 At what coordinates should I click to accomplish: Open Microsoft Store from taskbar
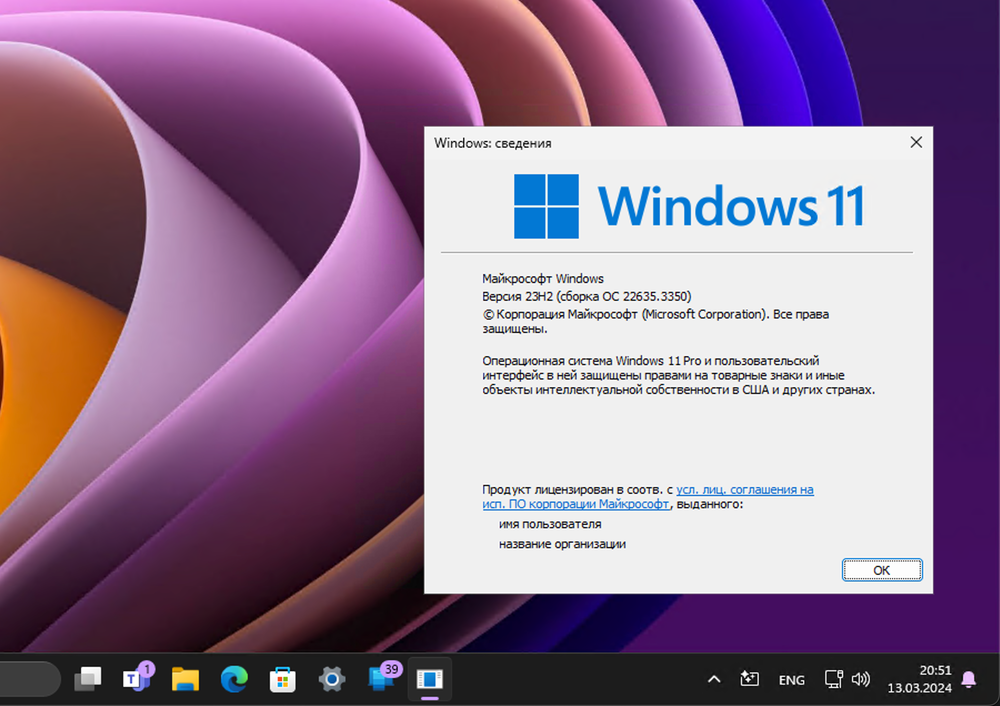283,679
